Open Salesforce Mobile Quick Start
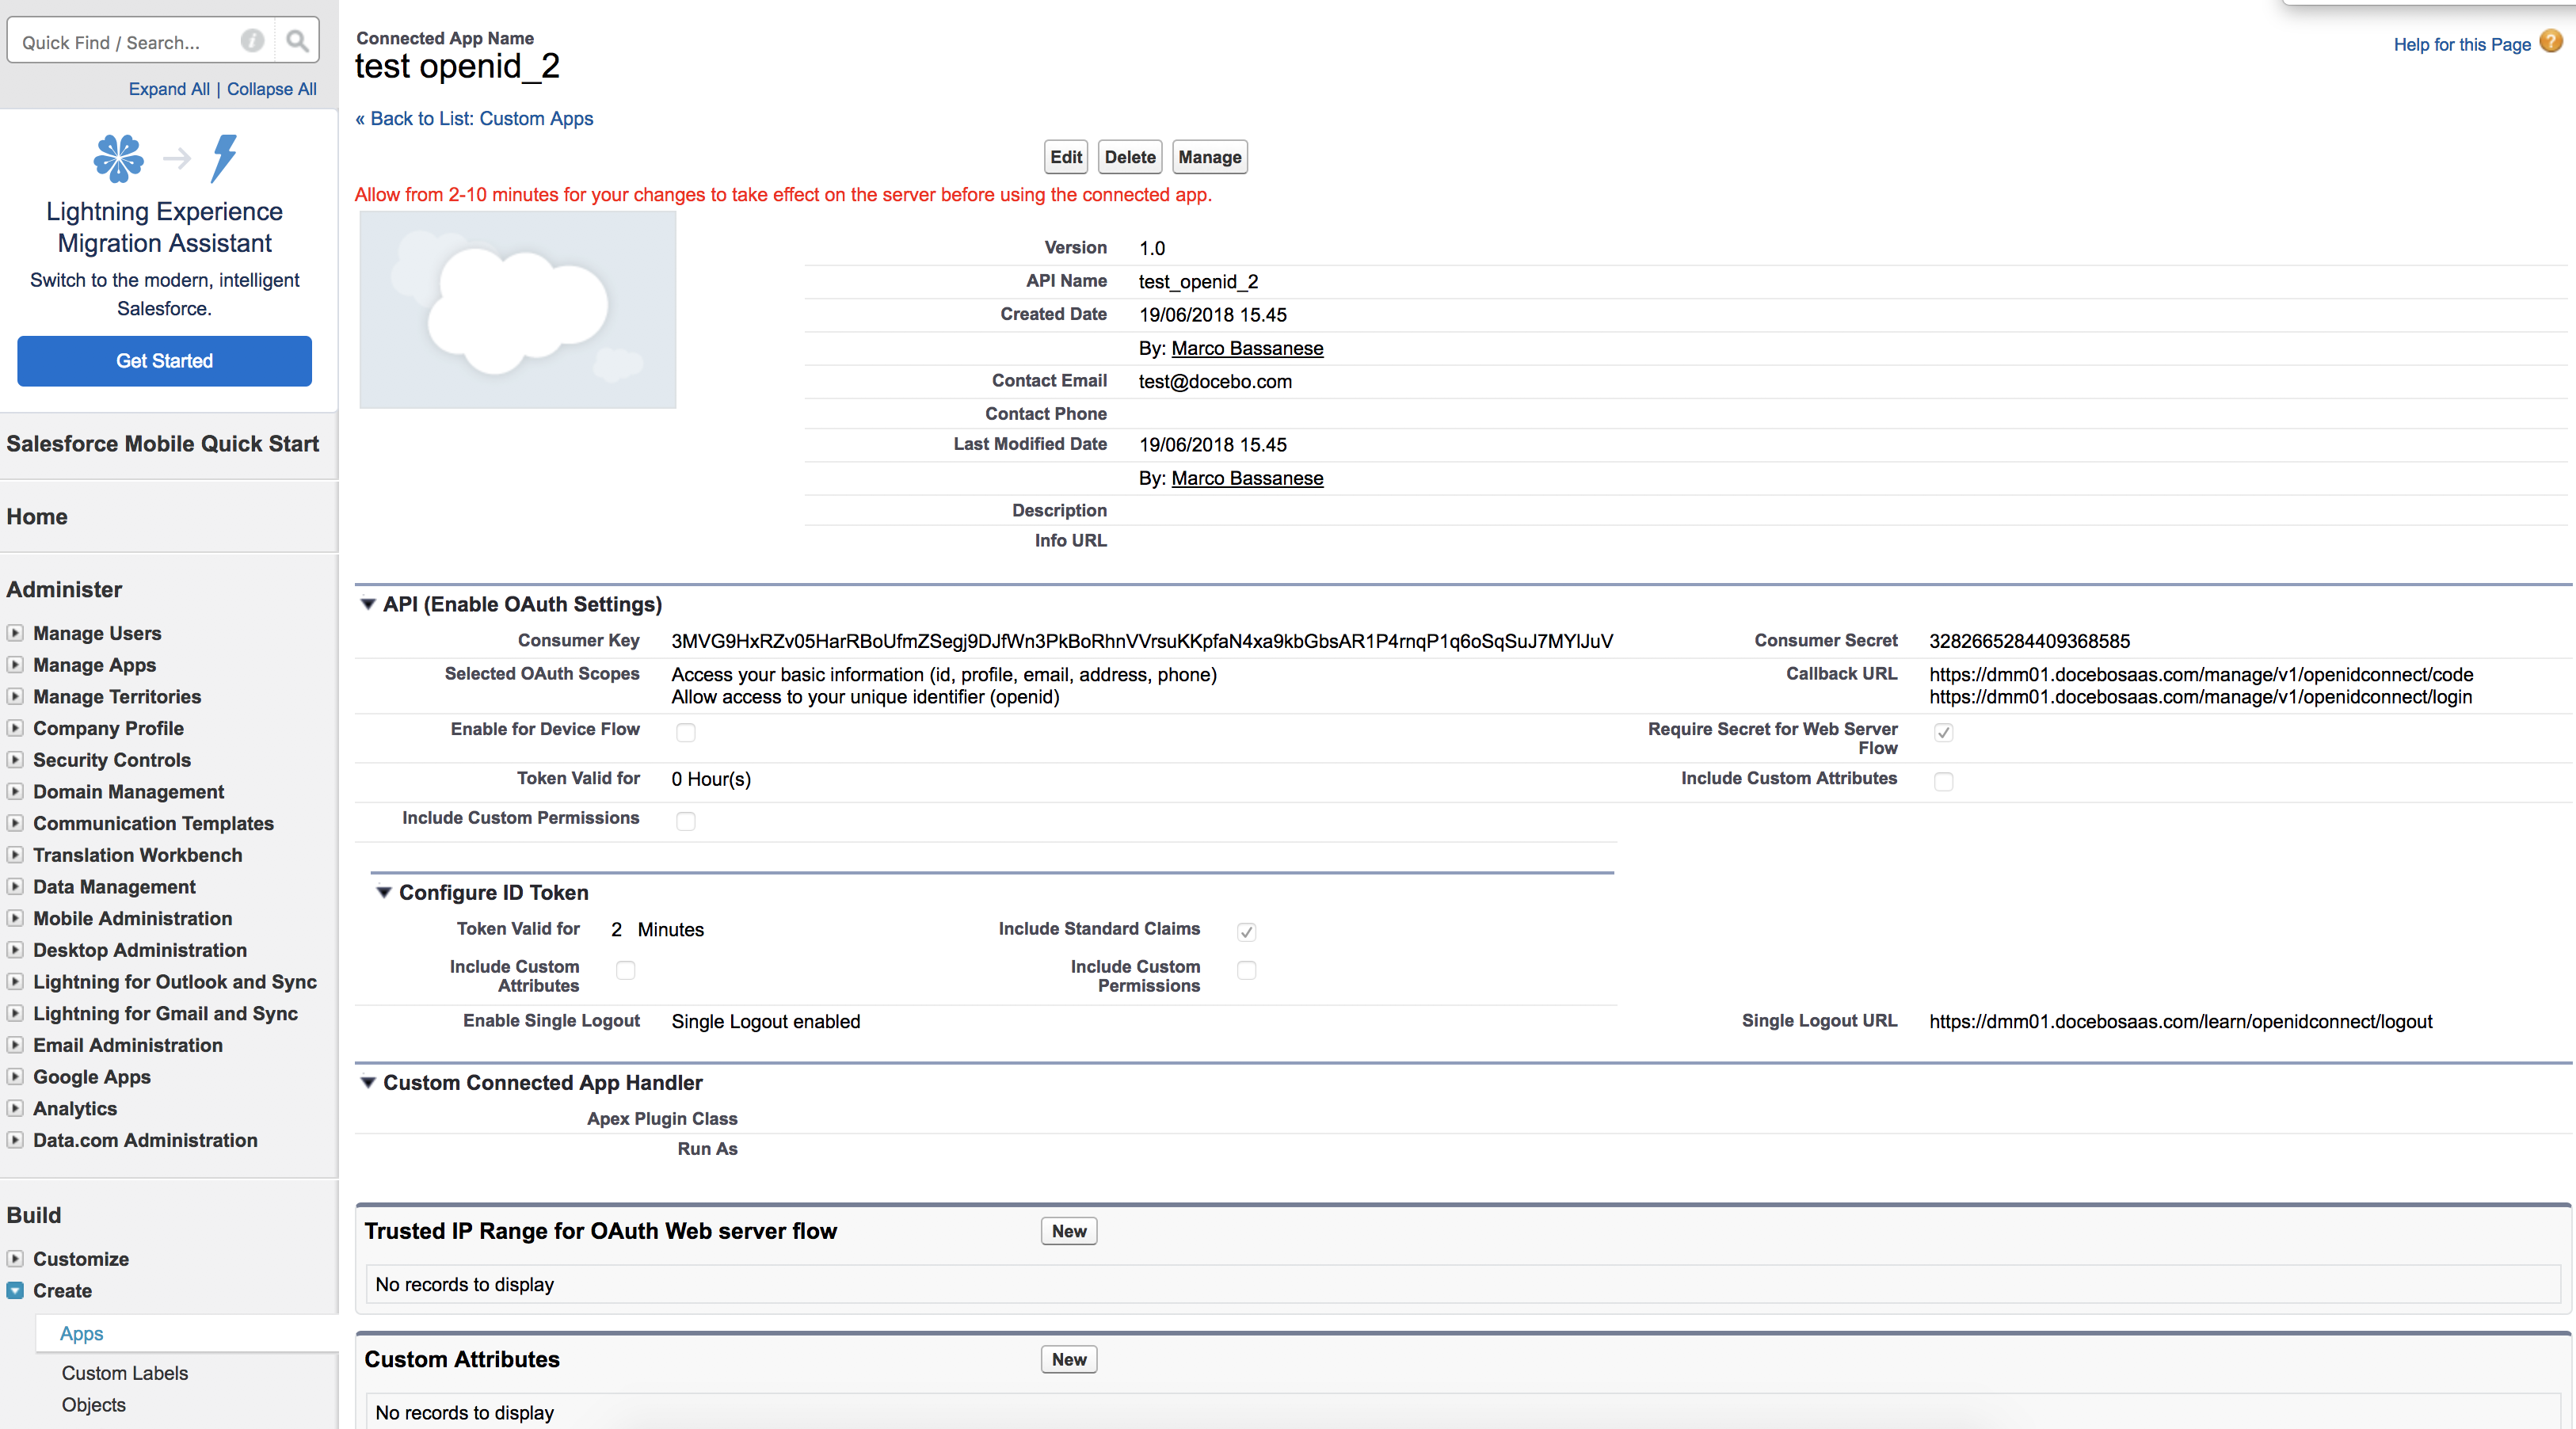This screenshot has height=1429, width=2576. pos(163,443)
